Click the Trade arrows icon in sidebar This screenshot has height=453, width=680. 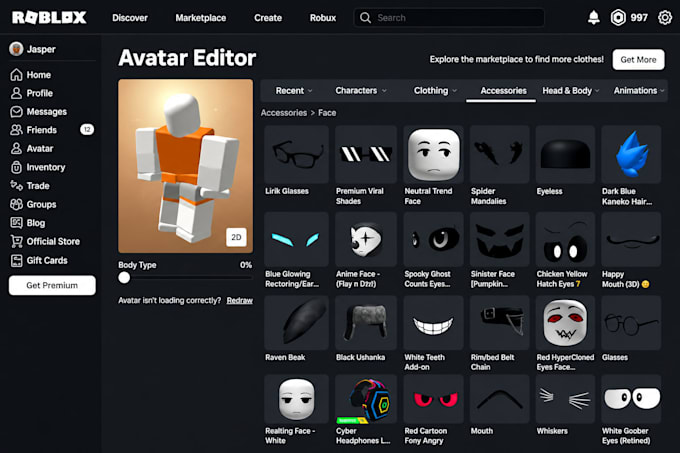(16, 186)
